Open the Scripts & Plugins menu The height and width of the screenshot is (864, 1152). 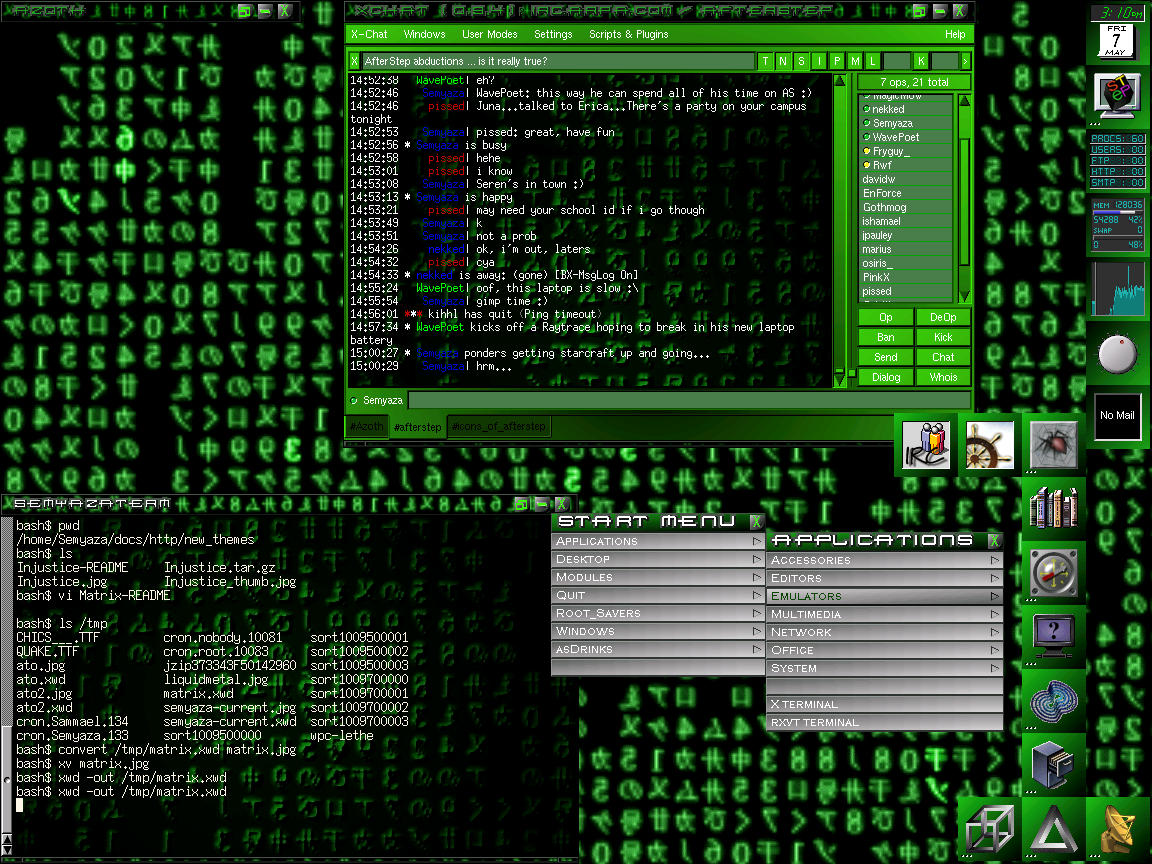[628, 34]
